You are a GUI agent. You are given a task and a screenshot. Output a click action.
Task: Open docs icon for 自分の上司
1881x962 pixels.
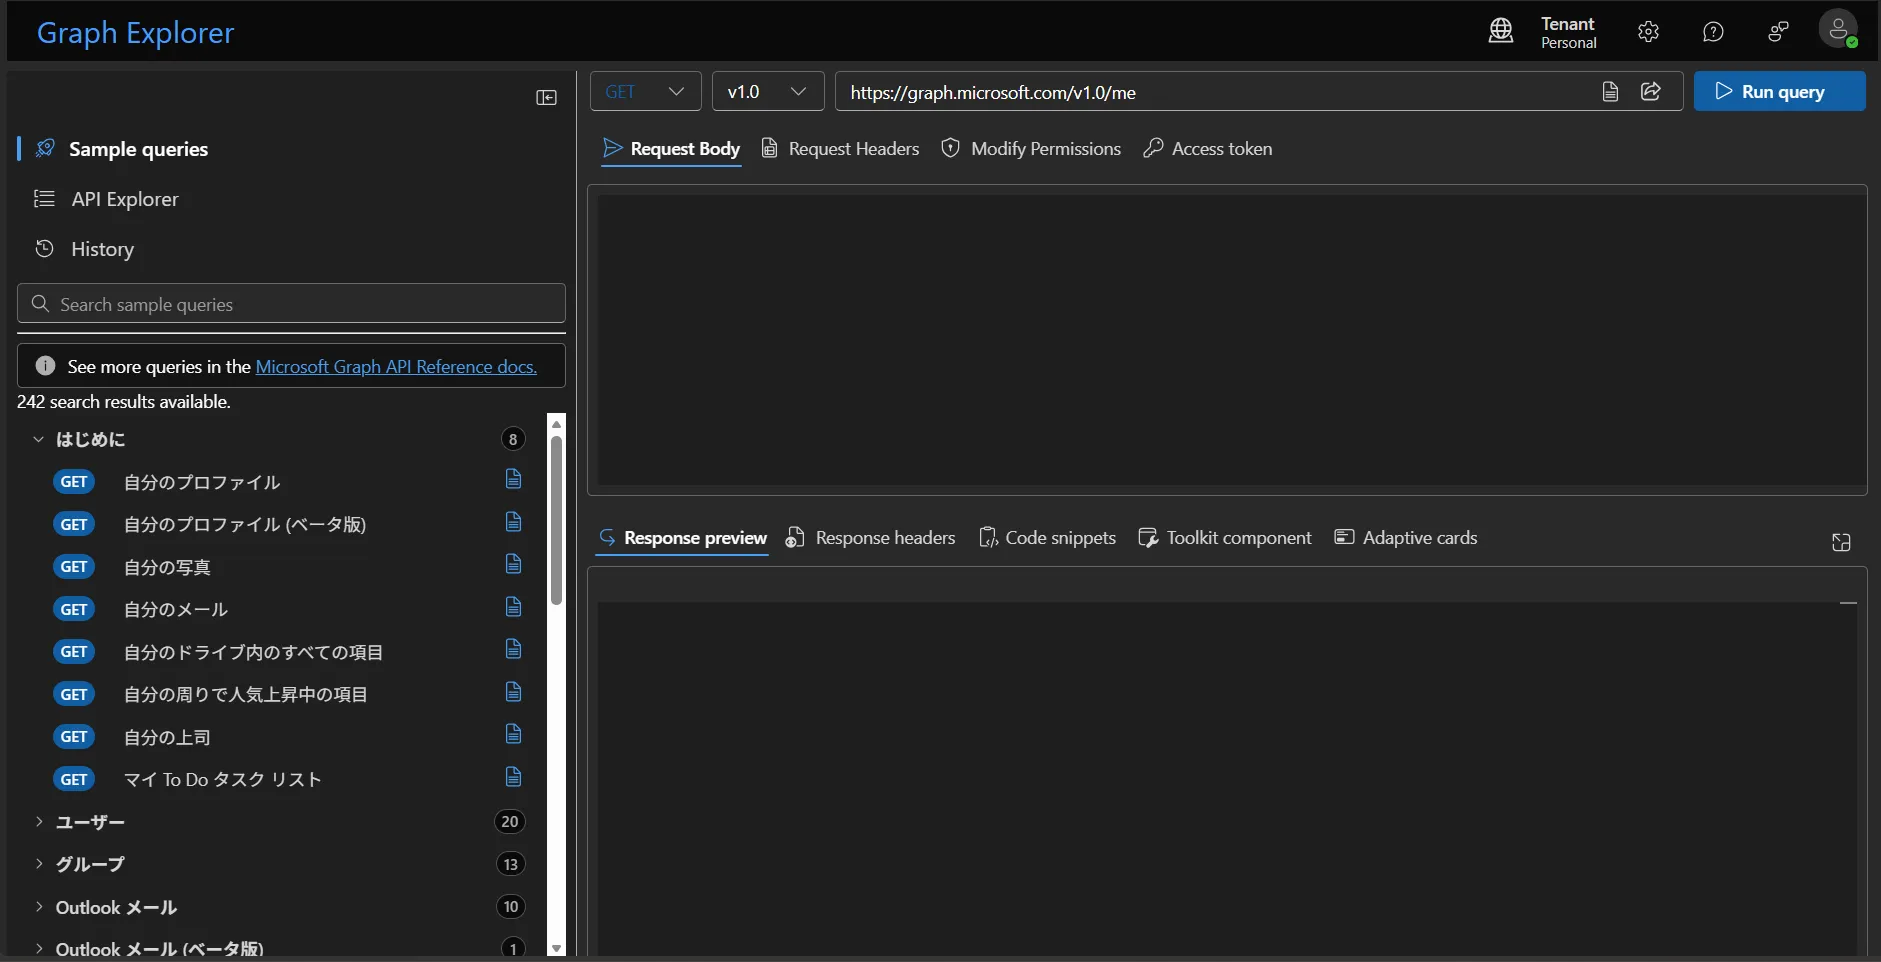click(x=513, y=734)
